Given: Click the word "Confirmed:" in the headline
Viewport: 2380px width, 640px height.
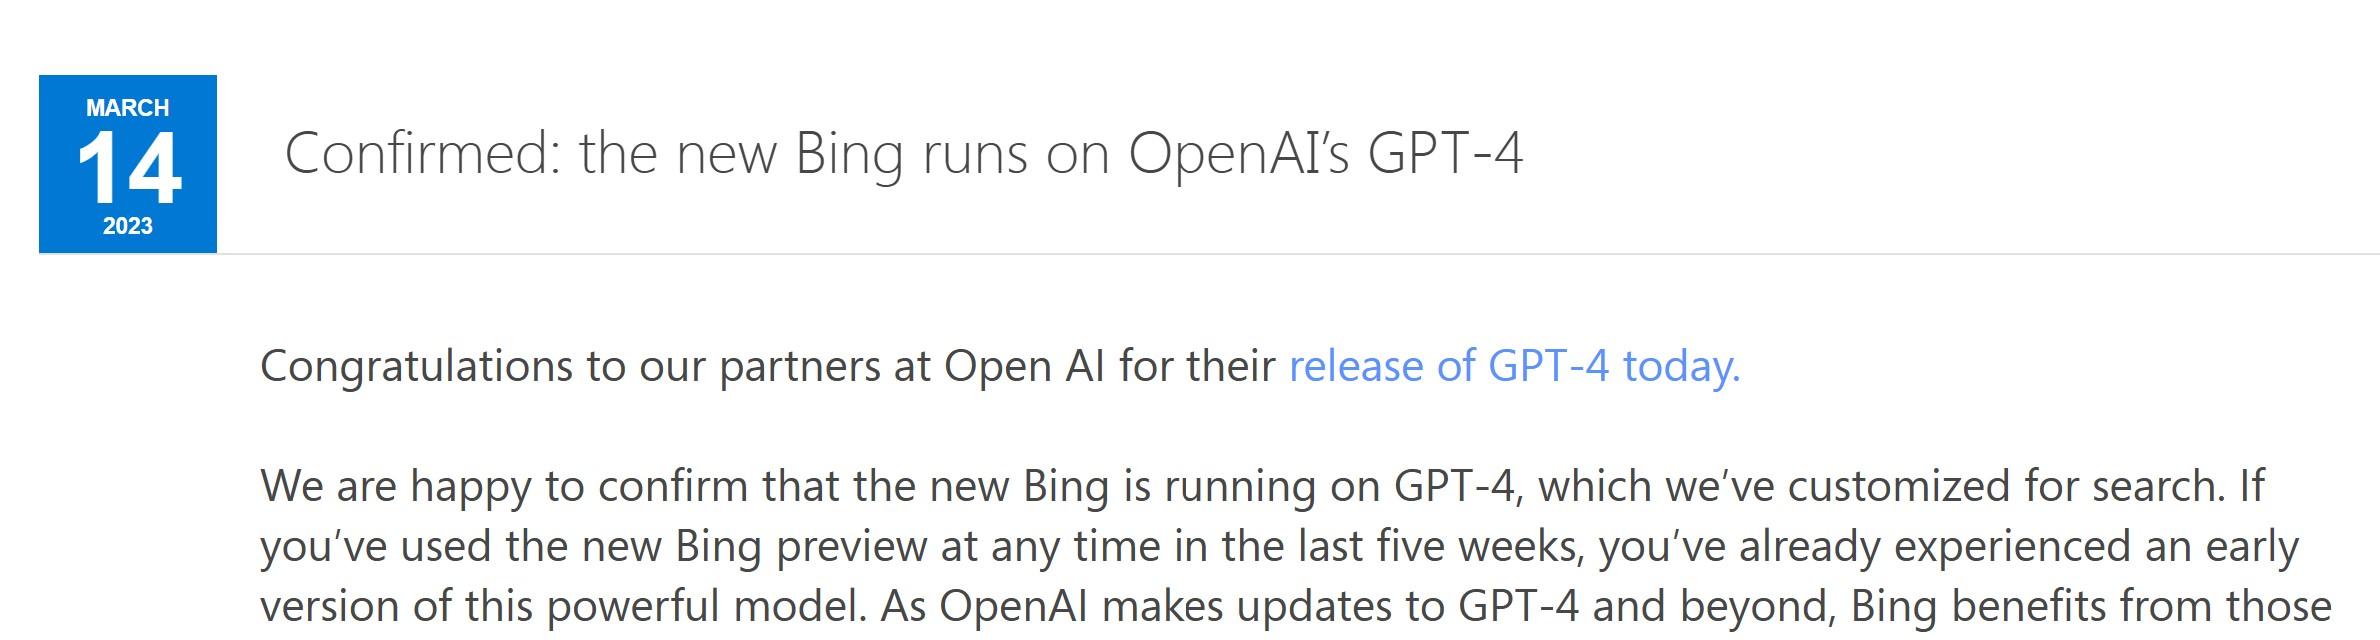Looking at the screenshot, I should [x=421, y=154].
